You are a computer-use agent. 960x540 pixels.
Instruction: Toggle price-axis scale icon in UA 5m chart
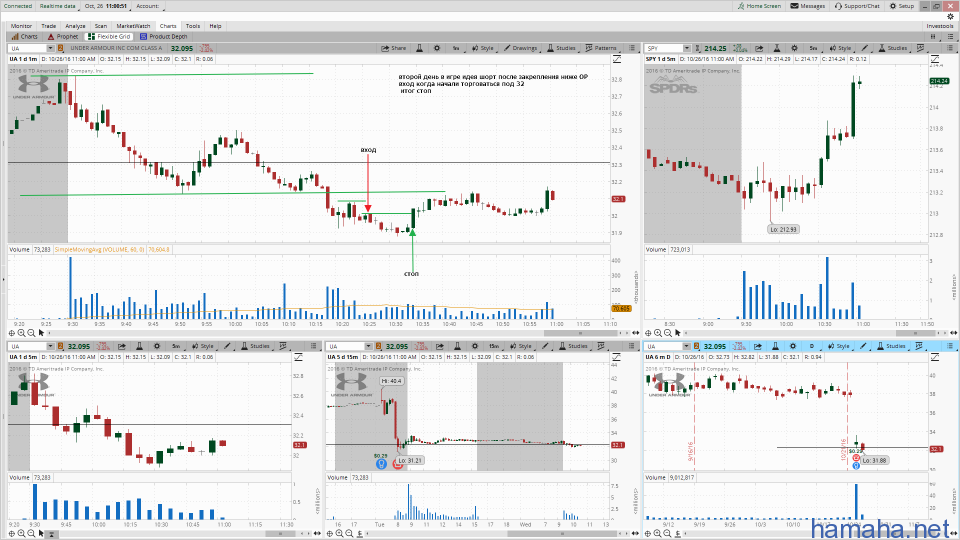[299, 357]
